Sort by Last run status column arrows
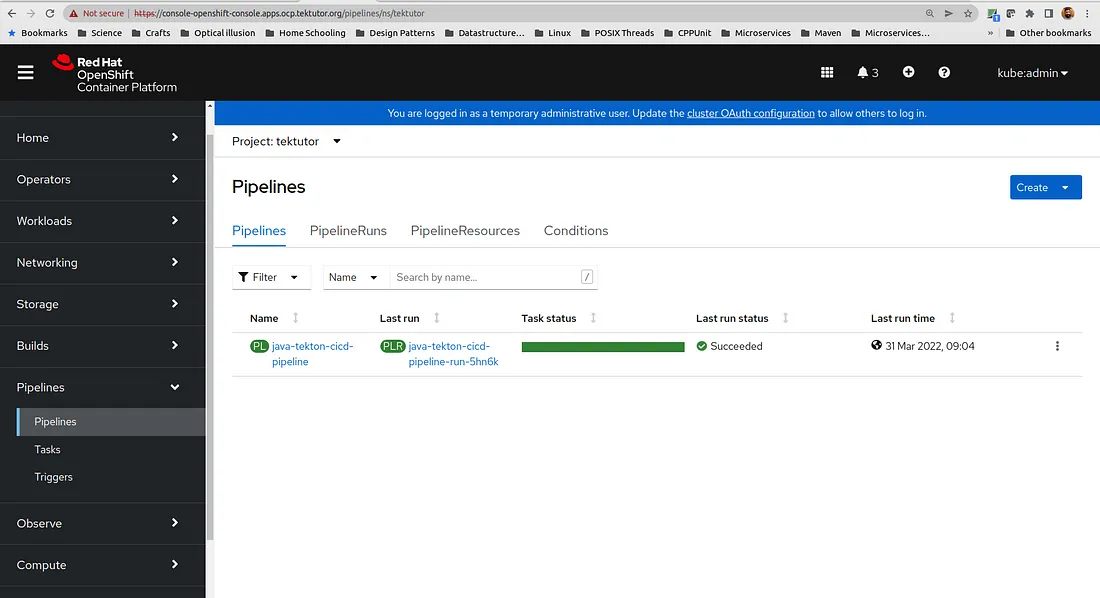Image resolution: width=1100 pixels, height=598 pixels. (x=786, y=318)
